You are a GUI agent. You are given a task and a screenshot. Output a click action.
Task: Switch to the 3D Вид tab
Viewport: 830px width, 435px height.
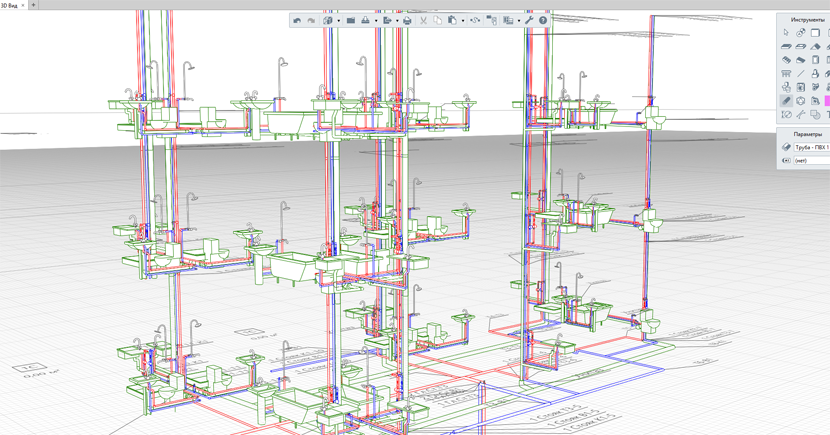pos(9,5)
